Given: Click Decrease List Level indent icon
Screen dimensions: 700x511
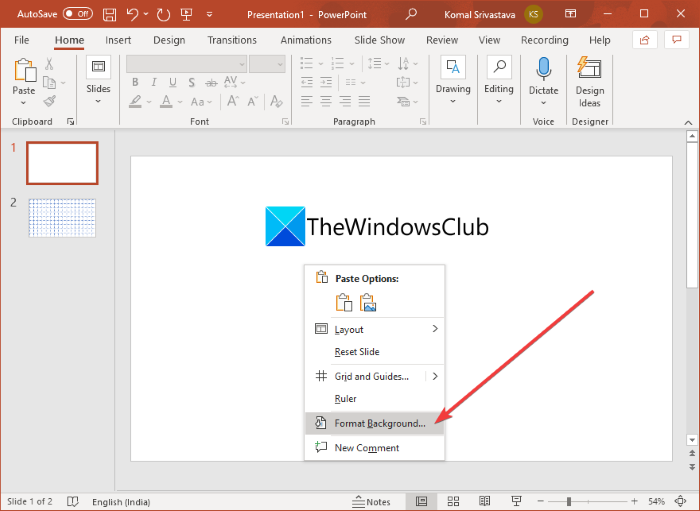Looking at the screenshot, I should [307, 83].
